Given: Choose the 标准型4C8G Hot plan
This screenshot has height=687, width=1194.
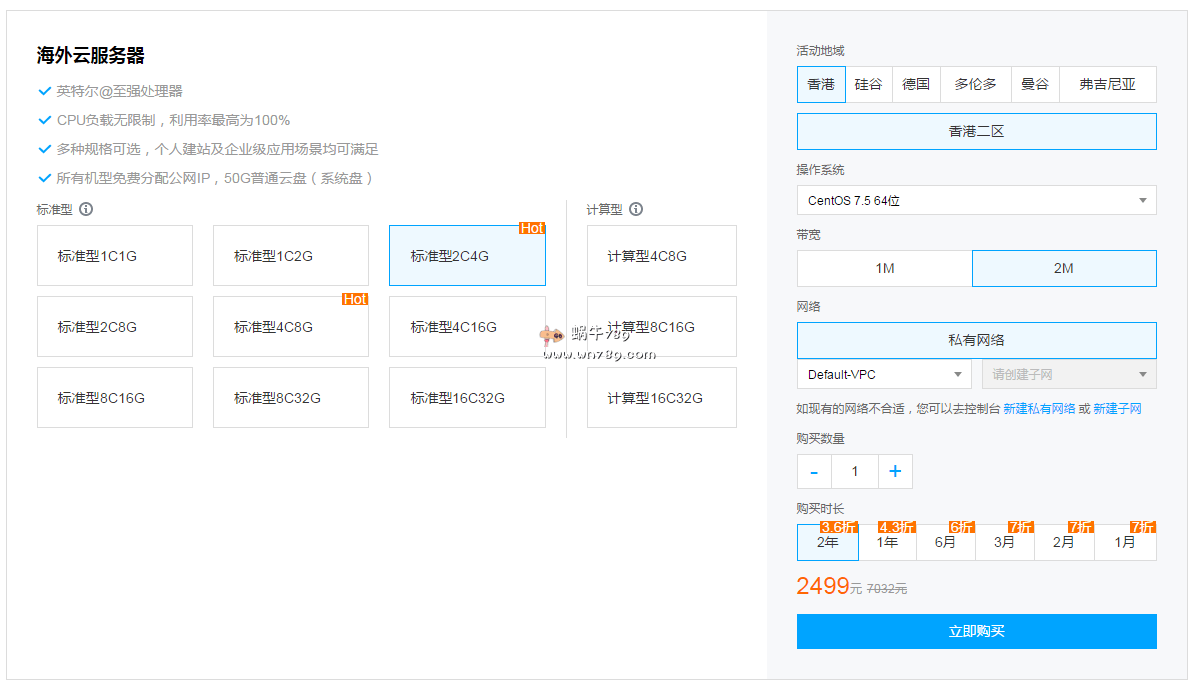Looking at the screenshot, I should click(x=291, y=327).
